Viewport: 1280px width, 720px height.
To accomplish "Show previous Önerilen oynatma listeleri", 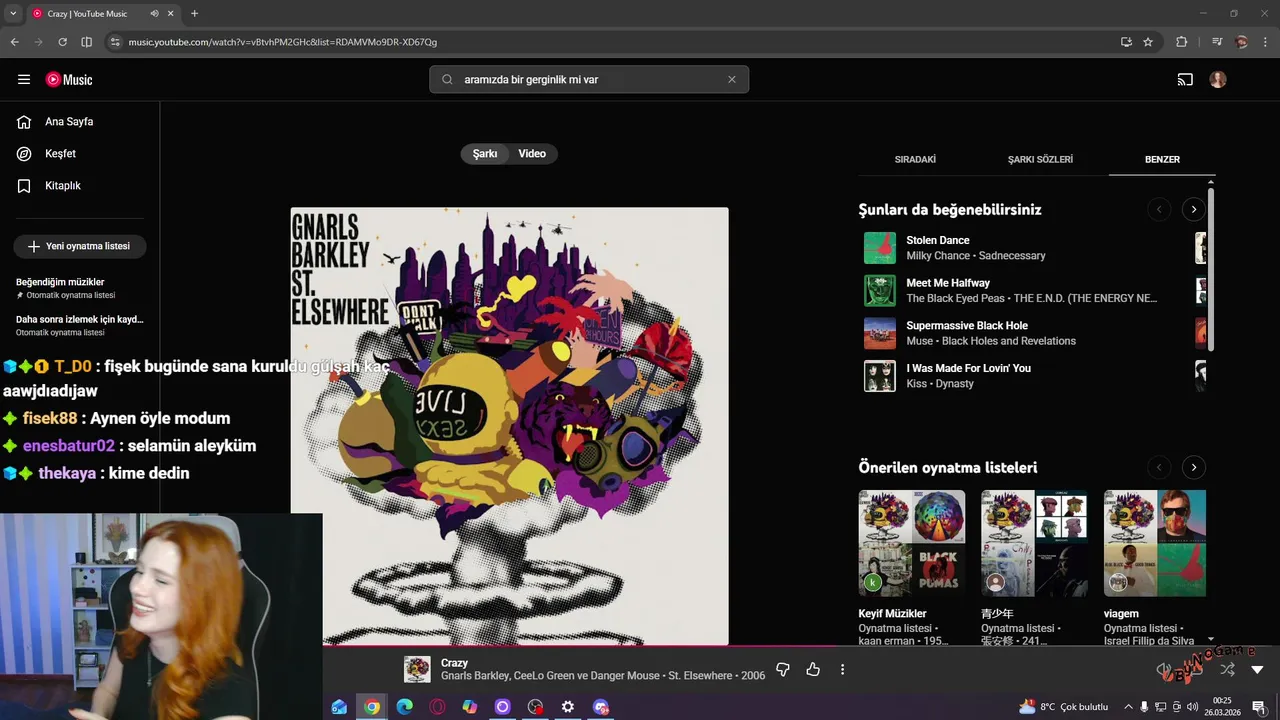I will (1159, 467).
